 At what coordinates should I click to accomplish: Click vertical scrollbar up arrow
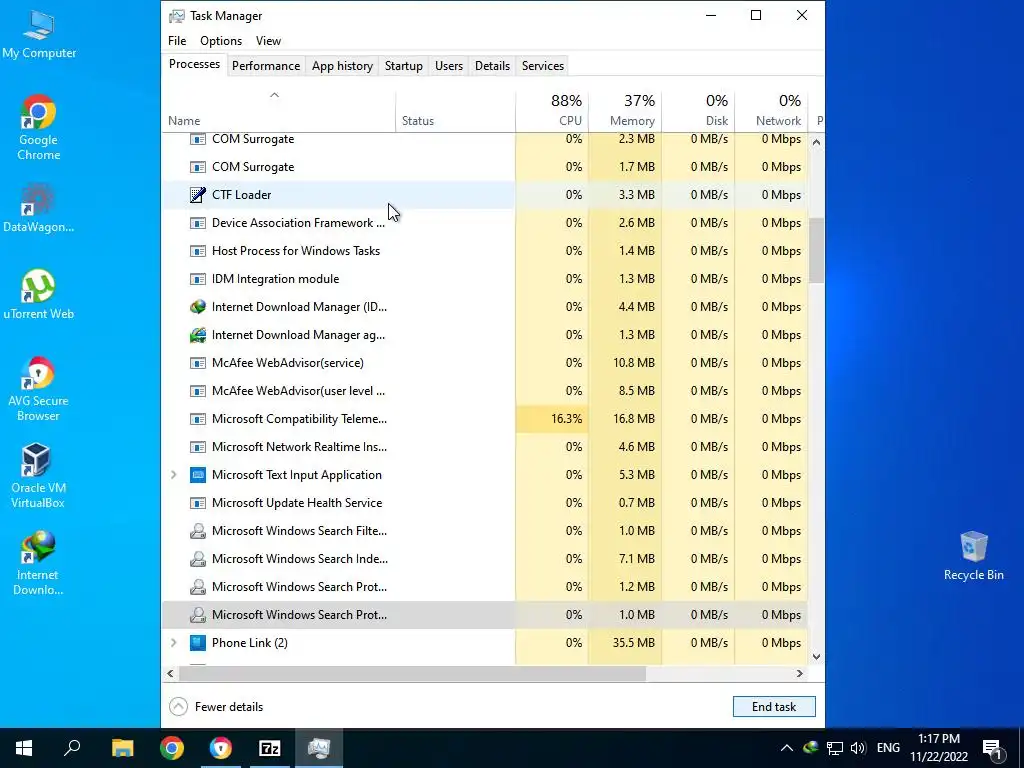coord(816,142)
